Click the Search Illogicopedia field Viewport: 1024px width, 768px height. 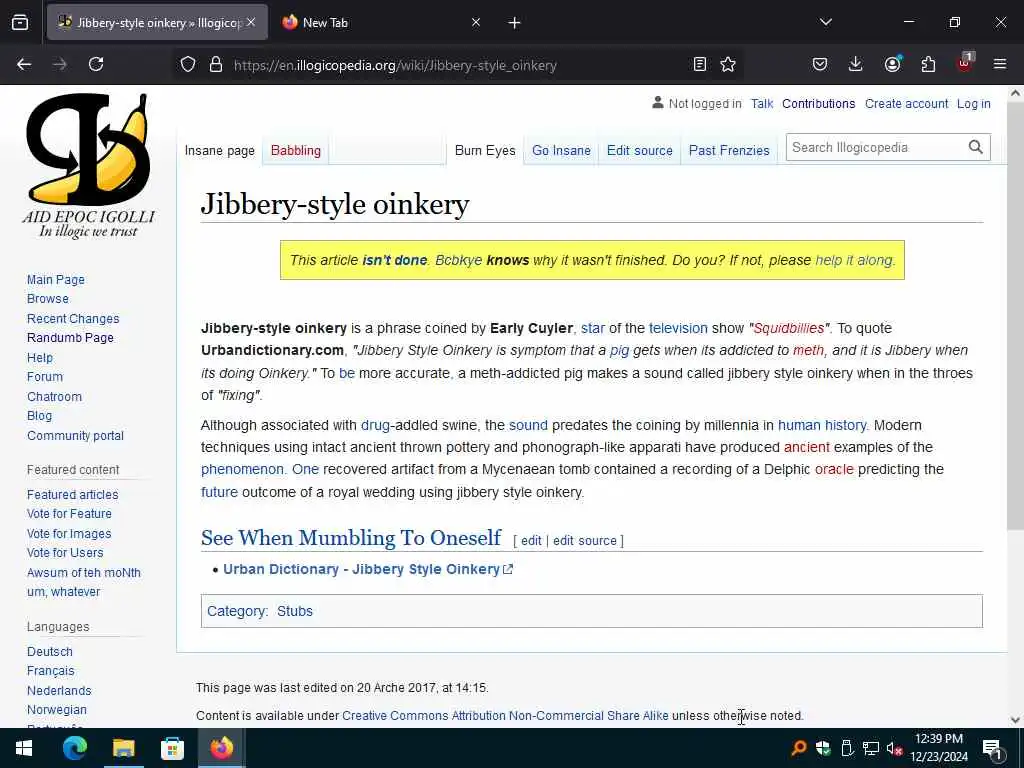875,148
